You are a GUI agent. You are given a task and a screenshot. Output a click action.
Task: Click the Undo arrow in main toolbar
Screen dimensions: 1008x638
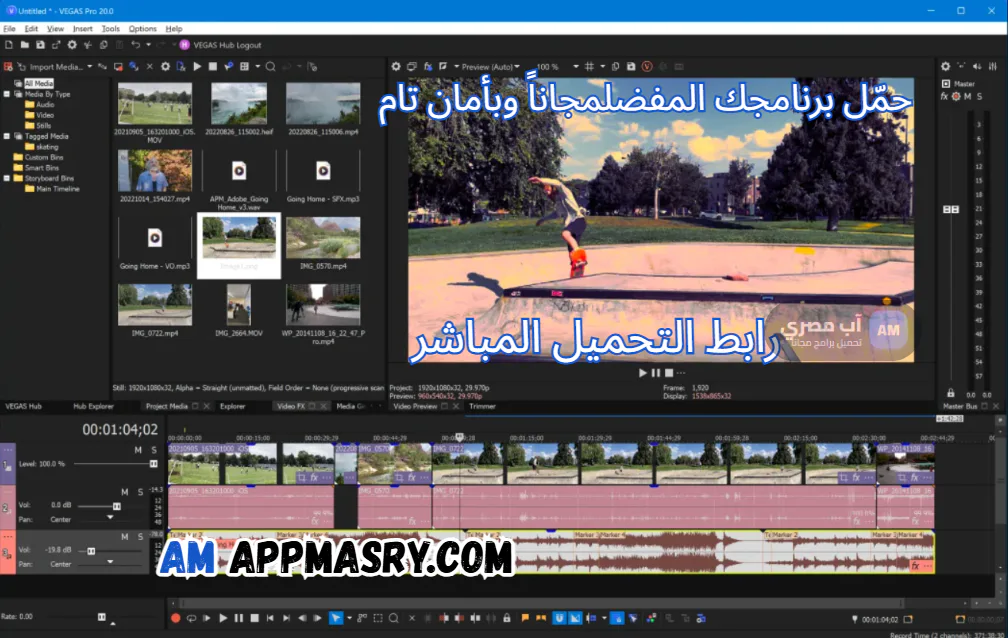[135, 45]
